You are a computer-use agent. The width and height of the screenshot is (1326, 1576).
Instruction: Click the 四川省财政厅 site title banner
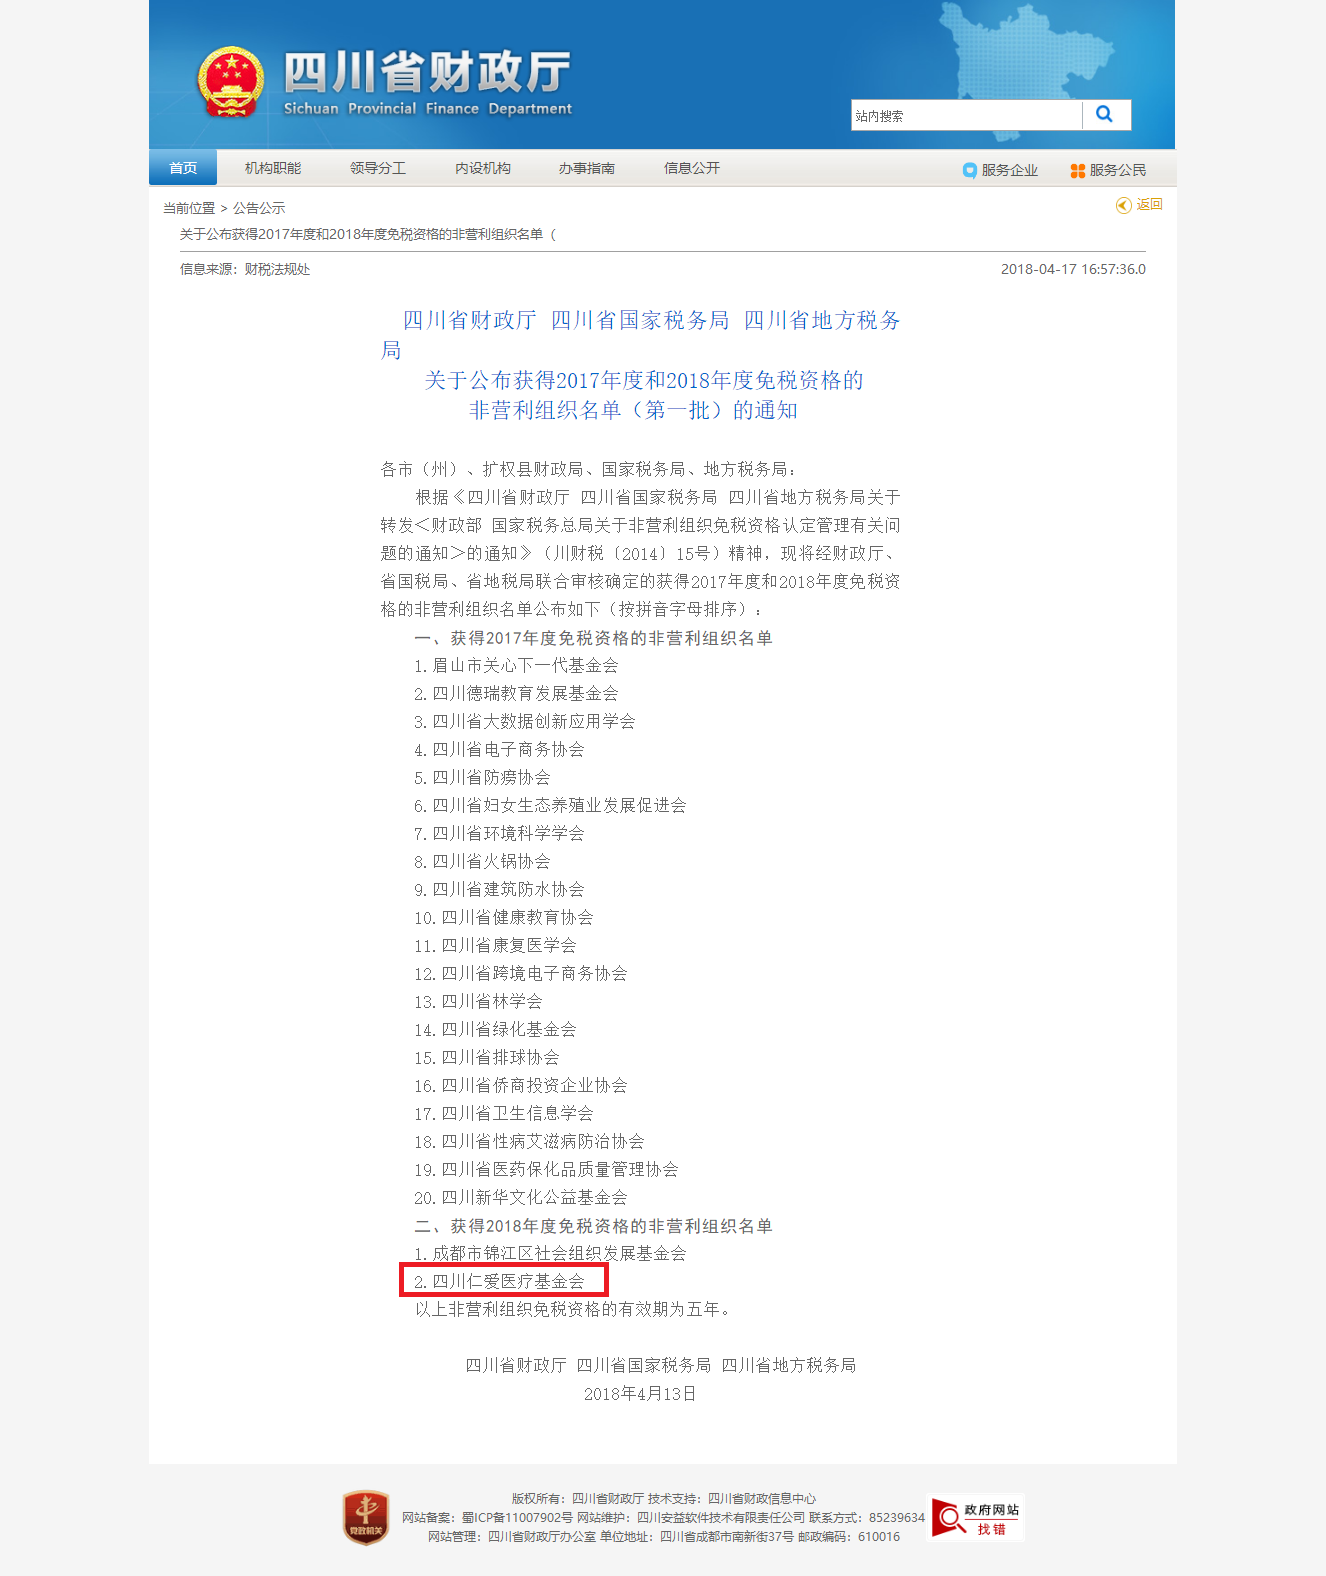pyautogui.click(x=427, y=83)
